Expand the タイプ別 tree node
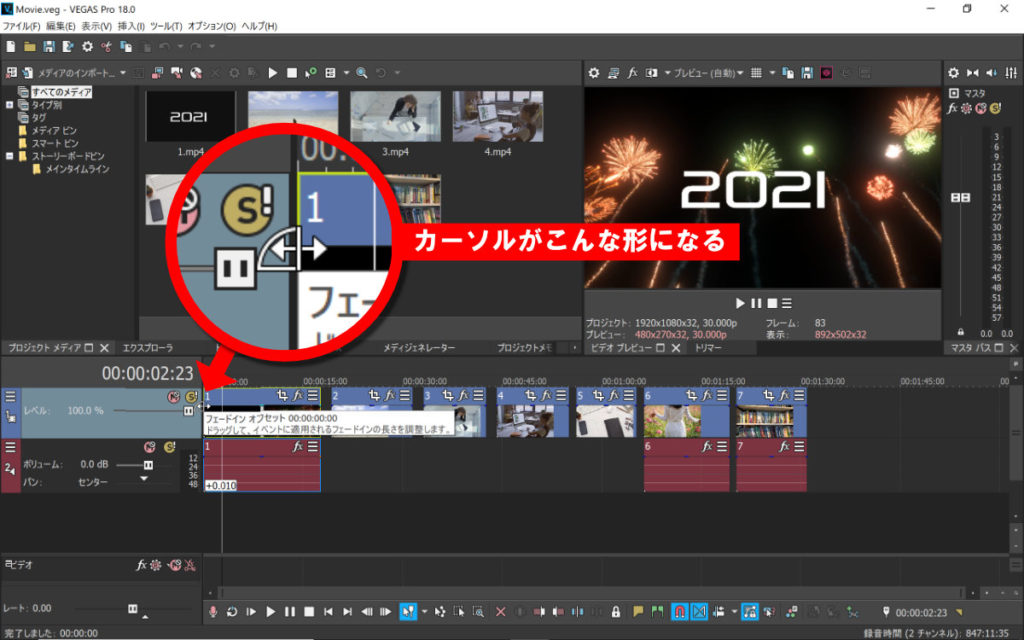This screenshot has height=640, width=1024. click(10, 105)
